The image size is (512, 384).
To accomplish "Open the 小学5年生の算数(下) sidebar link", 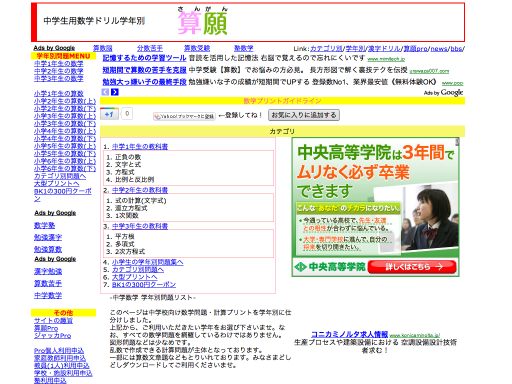I will [x=65, y=154].
